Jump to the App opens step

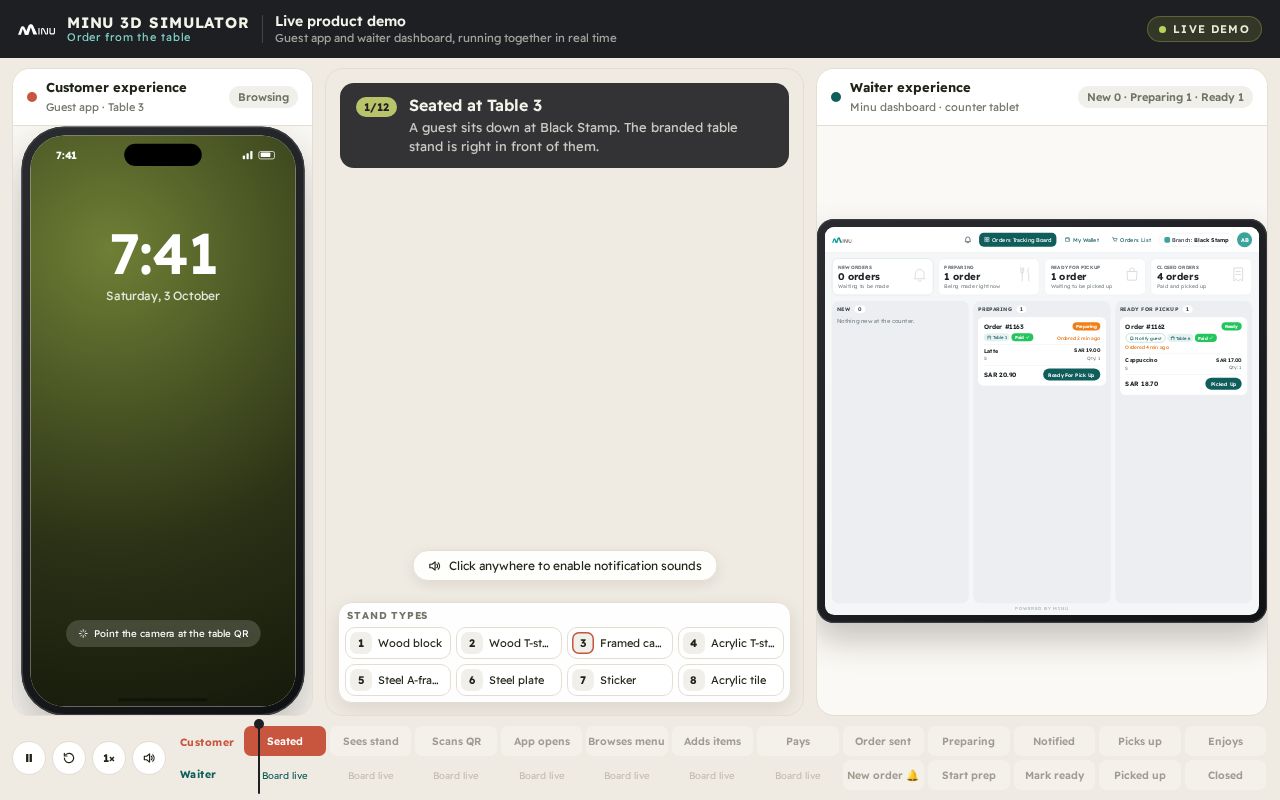pos(542,741)
